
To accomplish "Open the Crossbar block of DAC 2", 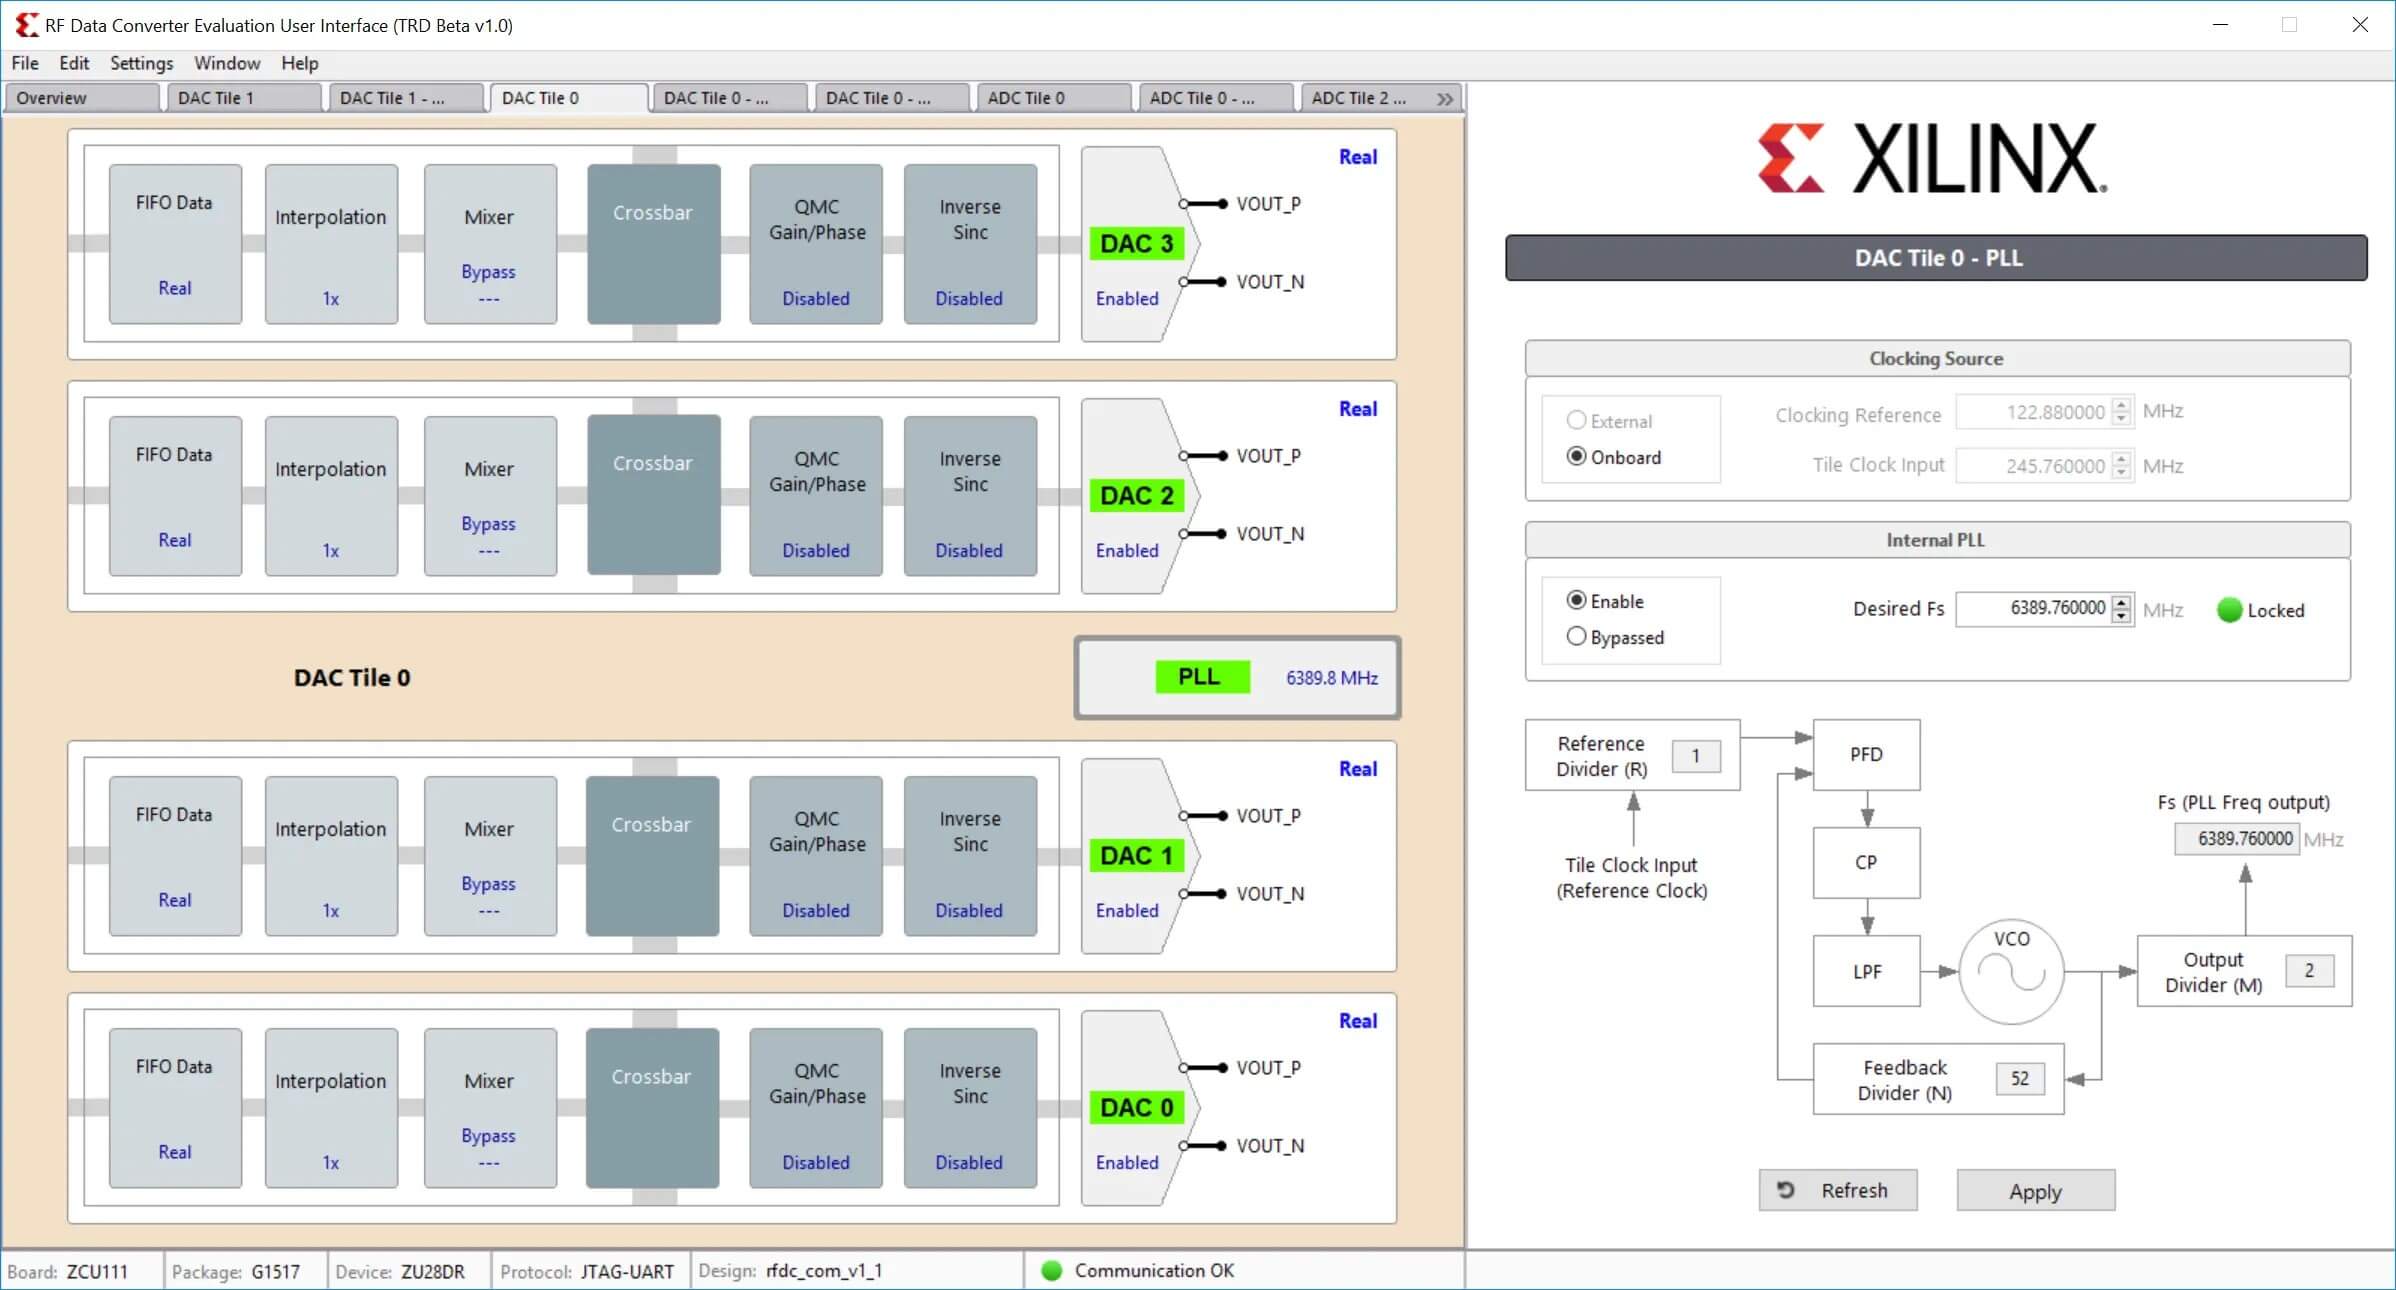I will tap(653, 494).
